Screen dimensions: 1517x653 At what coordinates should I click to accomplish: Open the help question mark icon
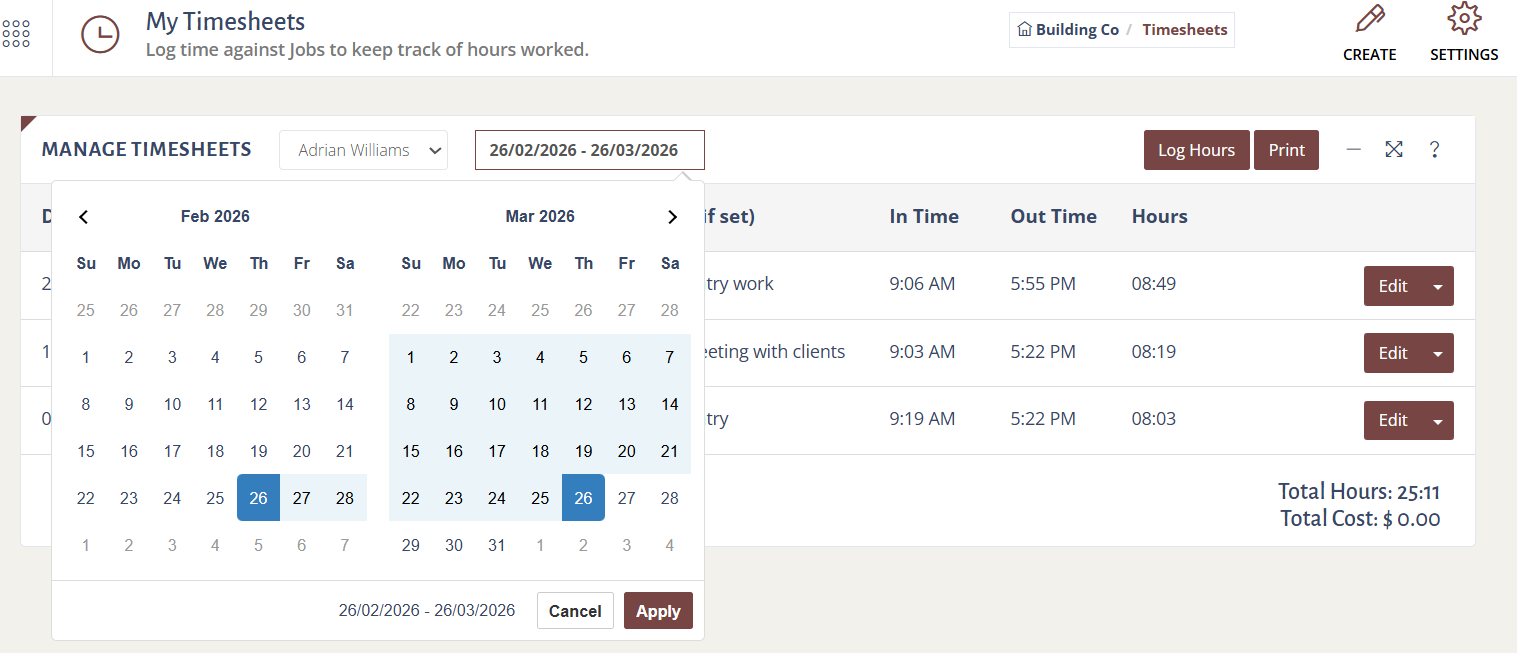click(1434, 150)
